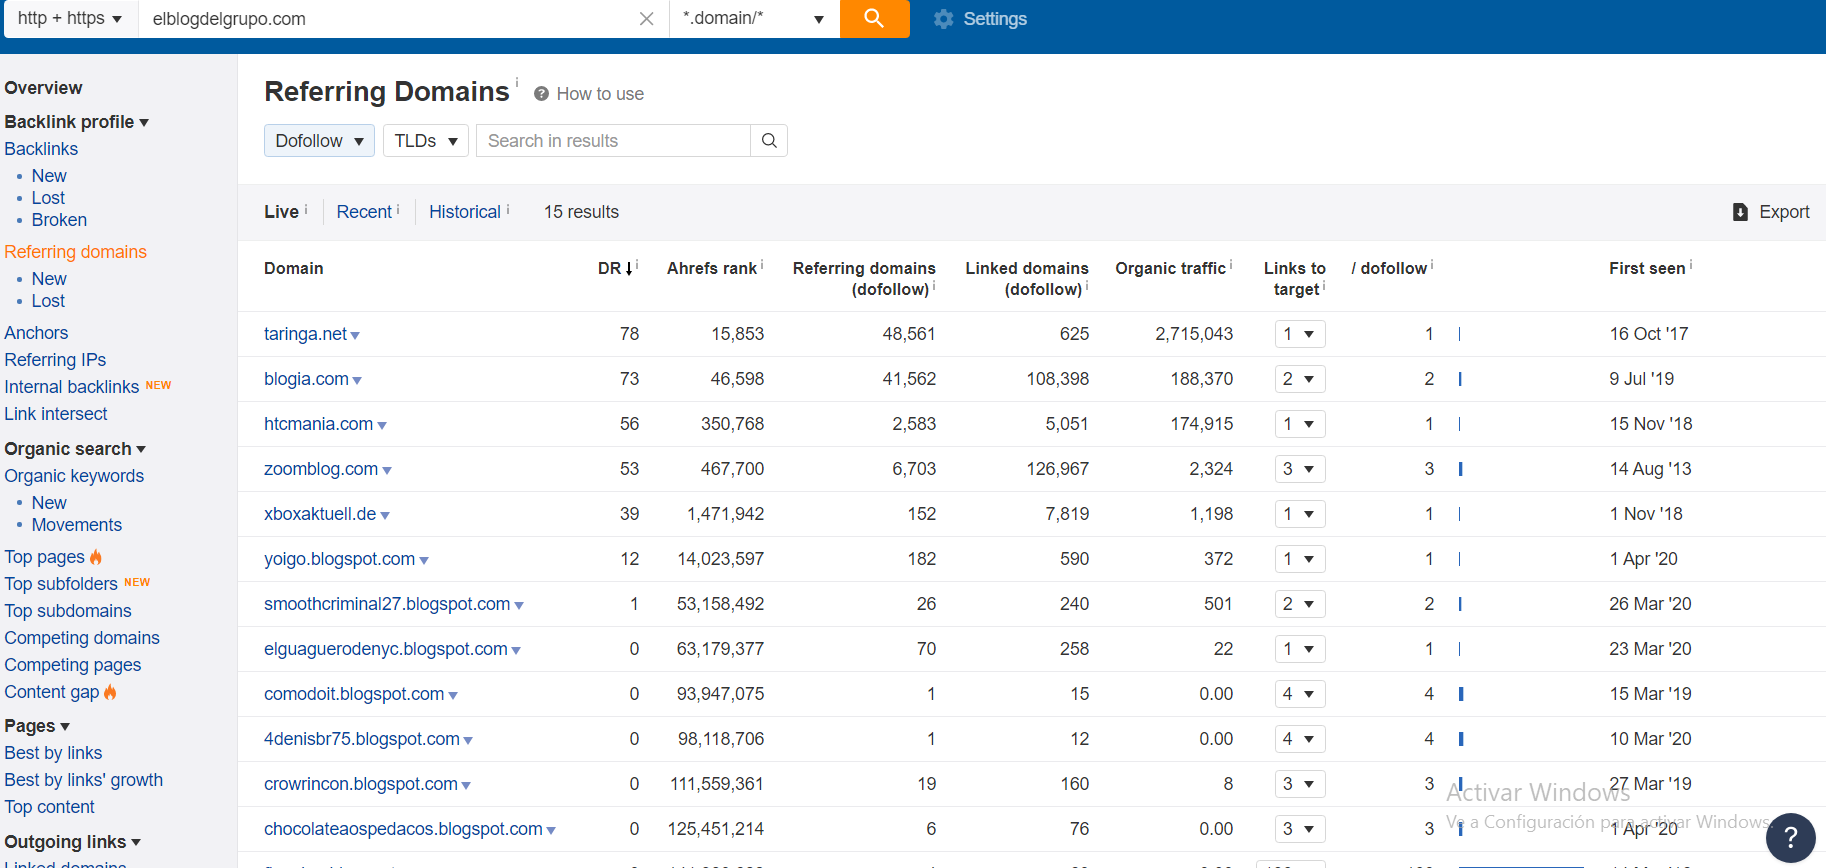The height and width of the screenshot is (868, 1826).
Task: Click the orange search magnifier button
Action: tap(874, 18)
